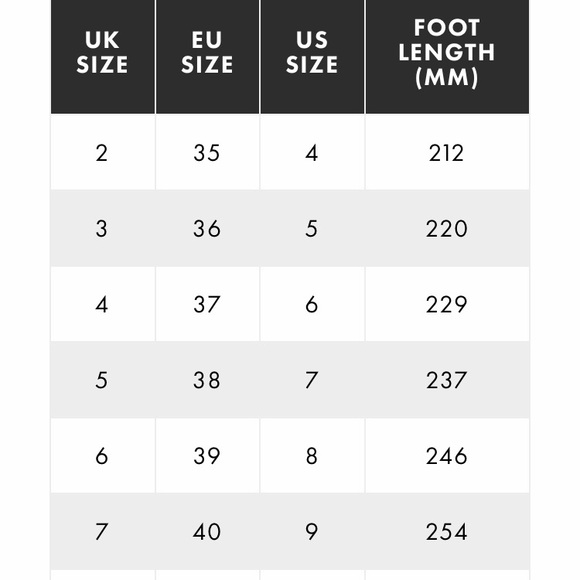This screenshot has width=580, height=580.
Task: Select EU size 36 cell
Action: tap(208, 228)
